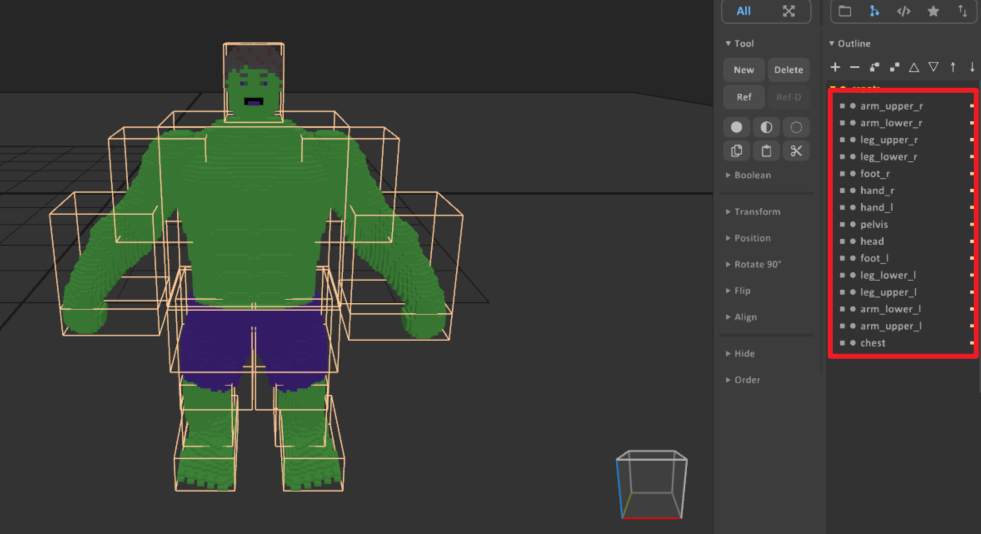Click the paired up-down arrows icon
Screen dimensions: 981x534
coord(962,11)
